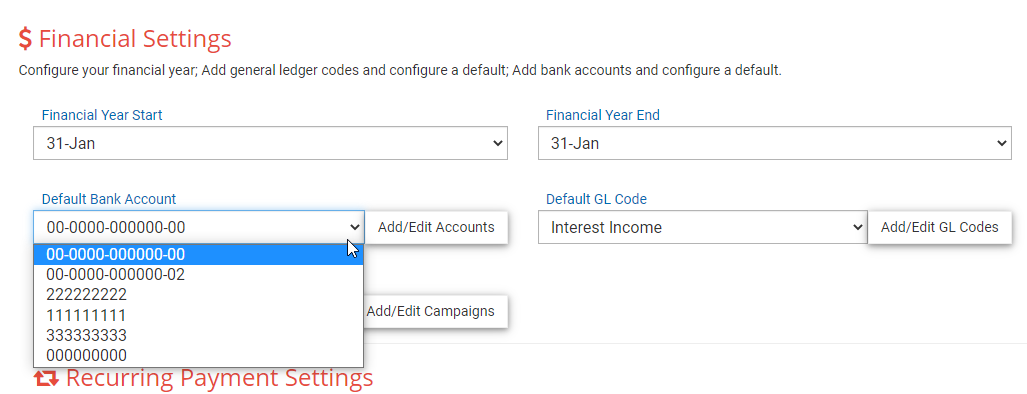This screenshot has height=394, width=1027.
Task: Pick bank account 222222222 in the list
Action: [x=198, y=295]
